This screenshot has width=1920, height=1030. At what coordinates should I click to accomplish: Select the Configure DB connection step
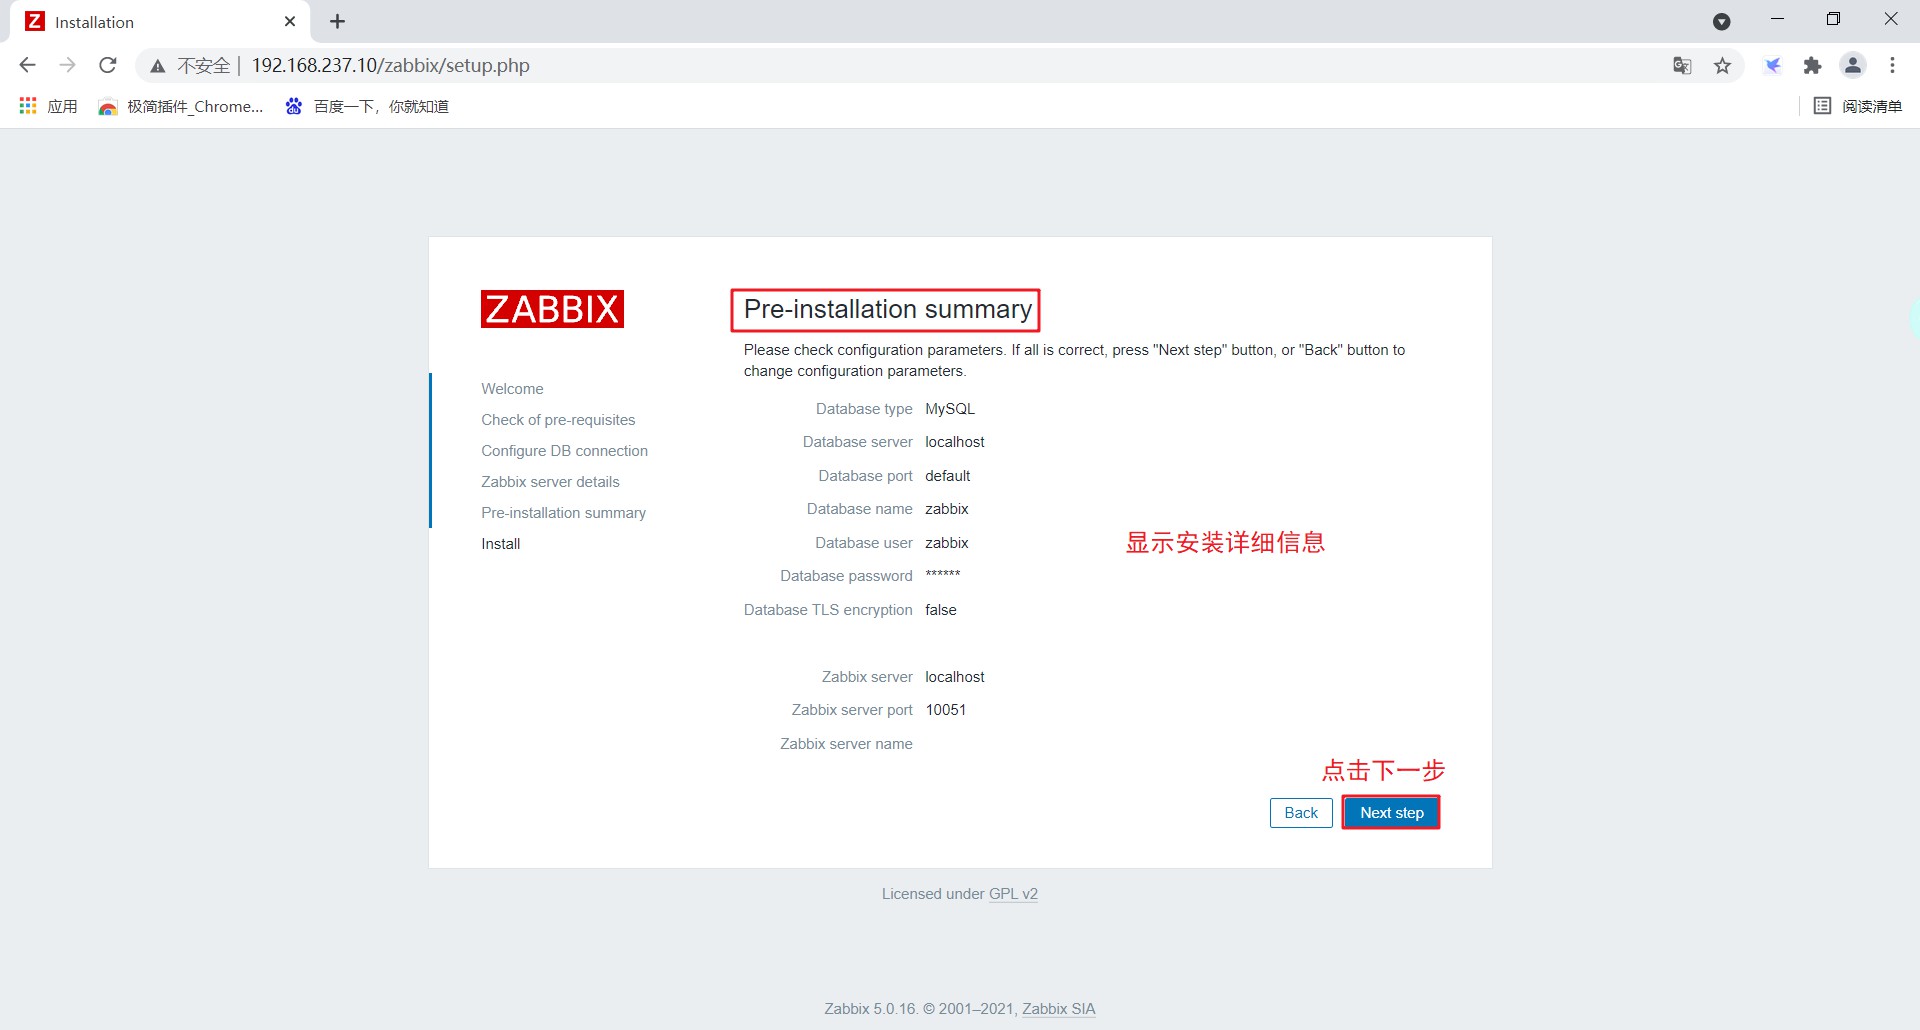click(x=564, y=451)
